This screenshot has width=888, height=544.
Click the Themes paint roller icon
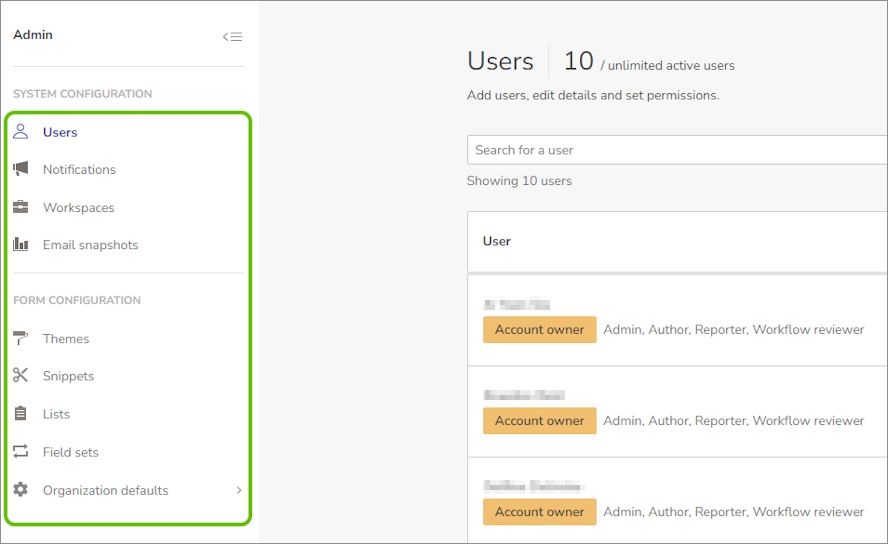20,338
